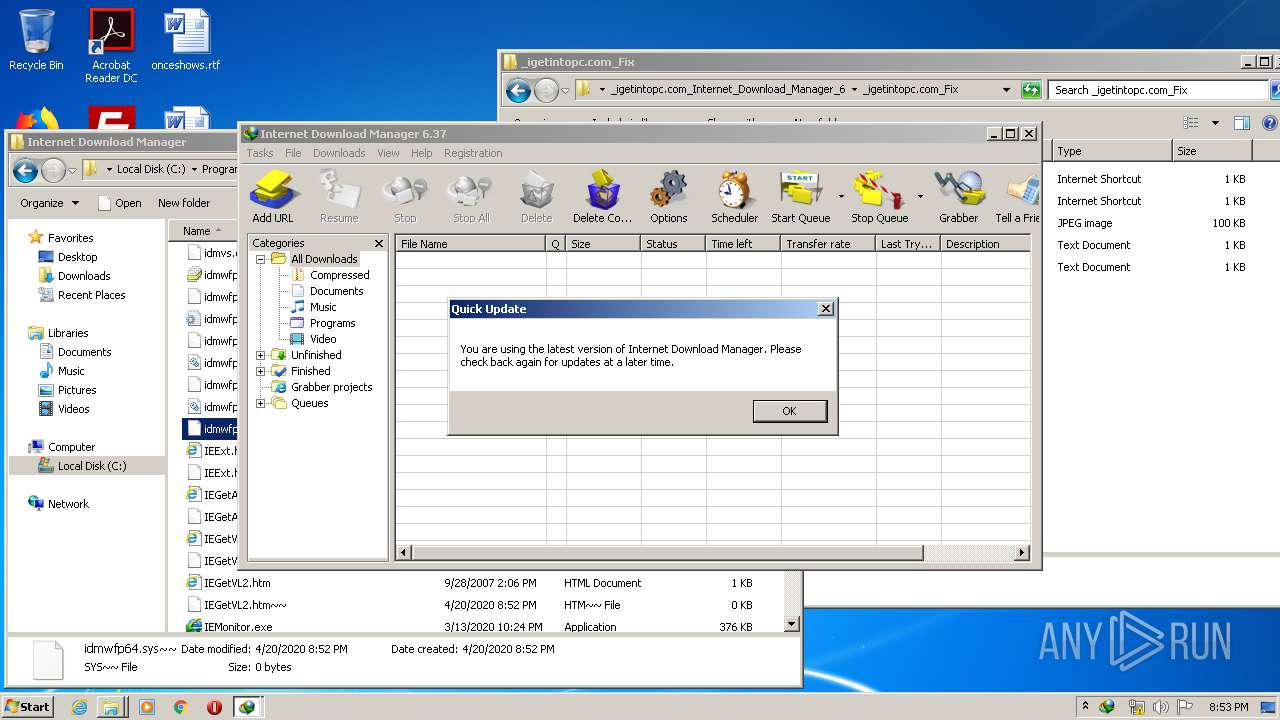Image resolution: width=1280 pixels, height=720 pixels.
Task: Open Opera from taskbar
Action: (214, 707)
